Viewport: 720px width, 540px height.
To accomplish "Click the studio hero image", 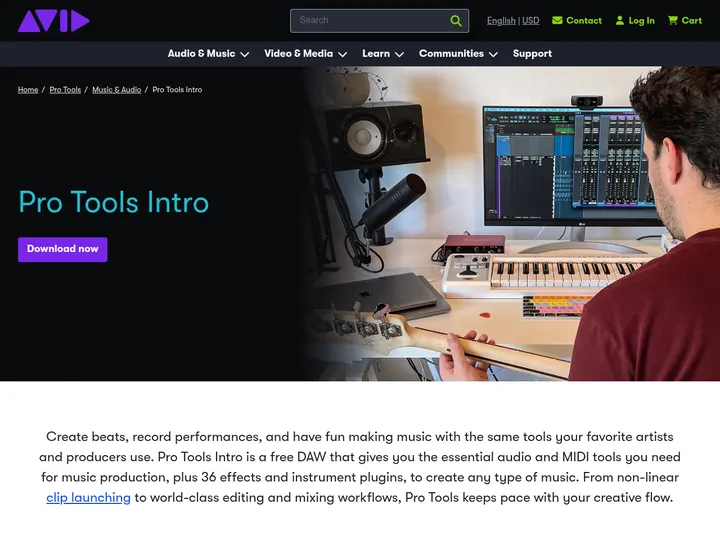I will point(512,224).
